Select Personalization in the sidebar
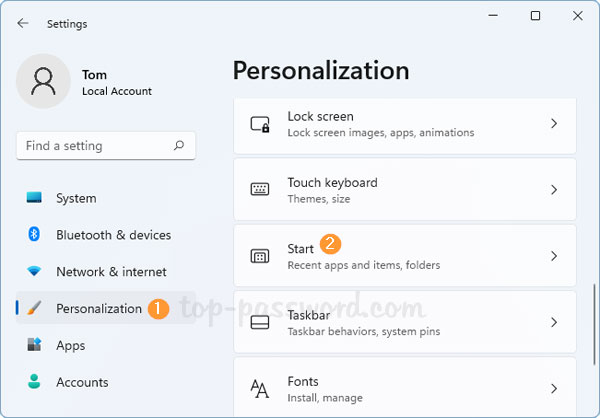 tap(98, 309)
